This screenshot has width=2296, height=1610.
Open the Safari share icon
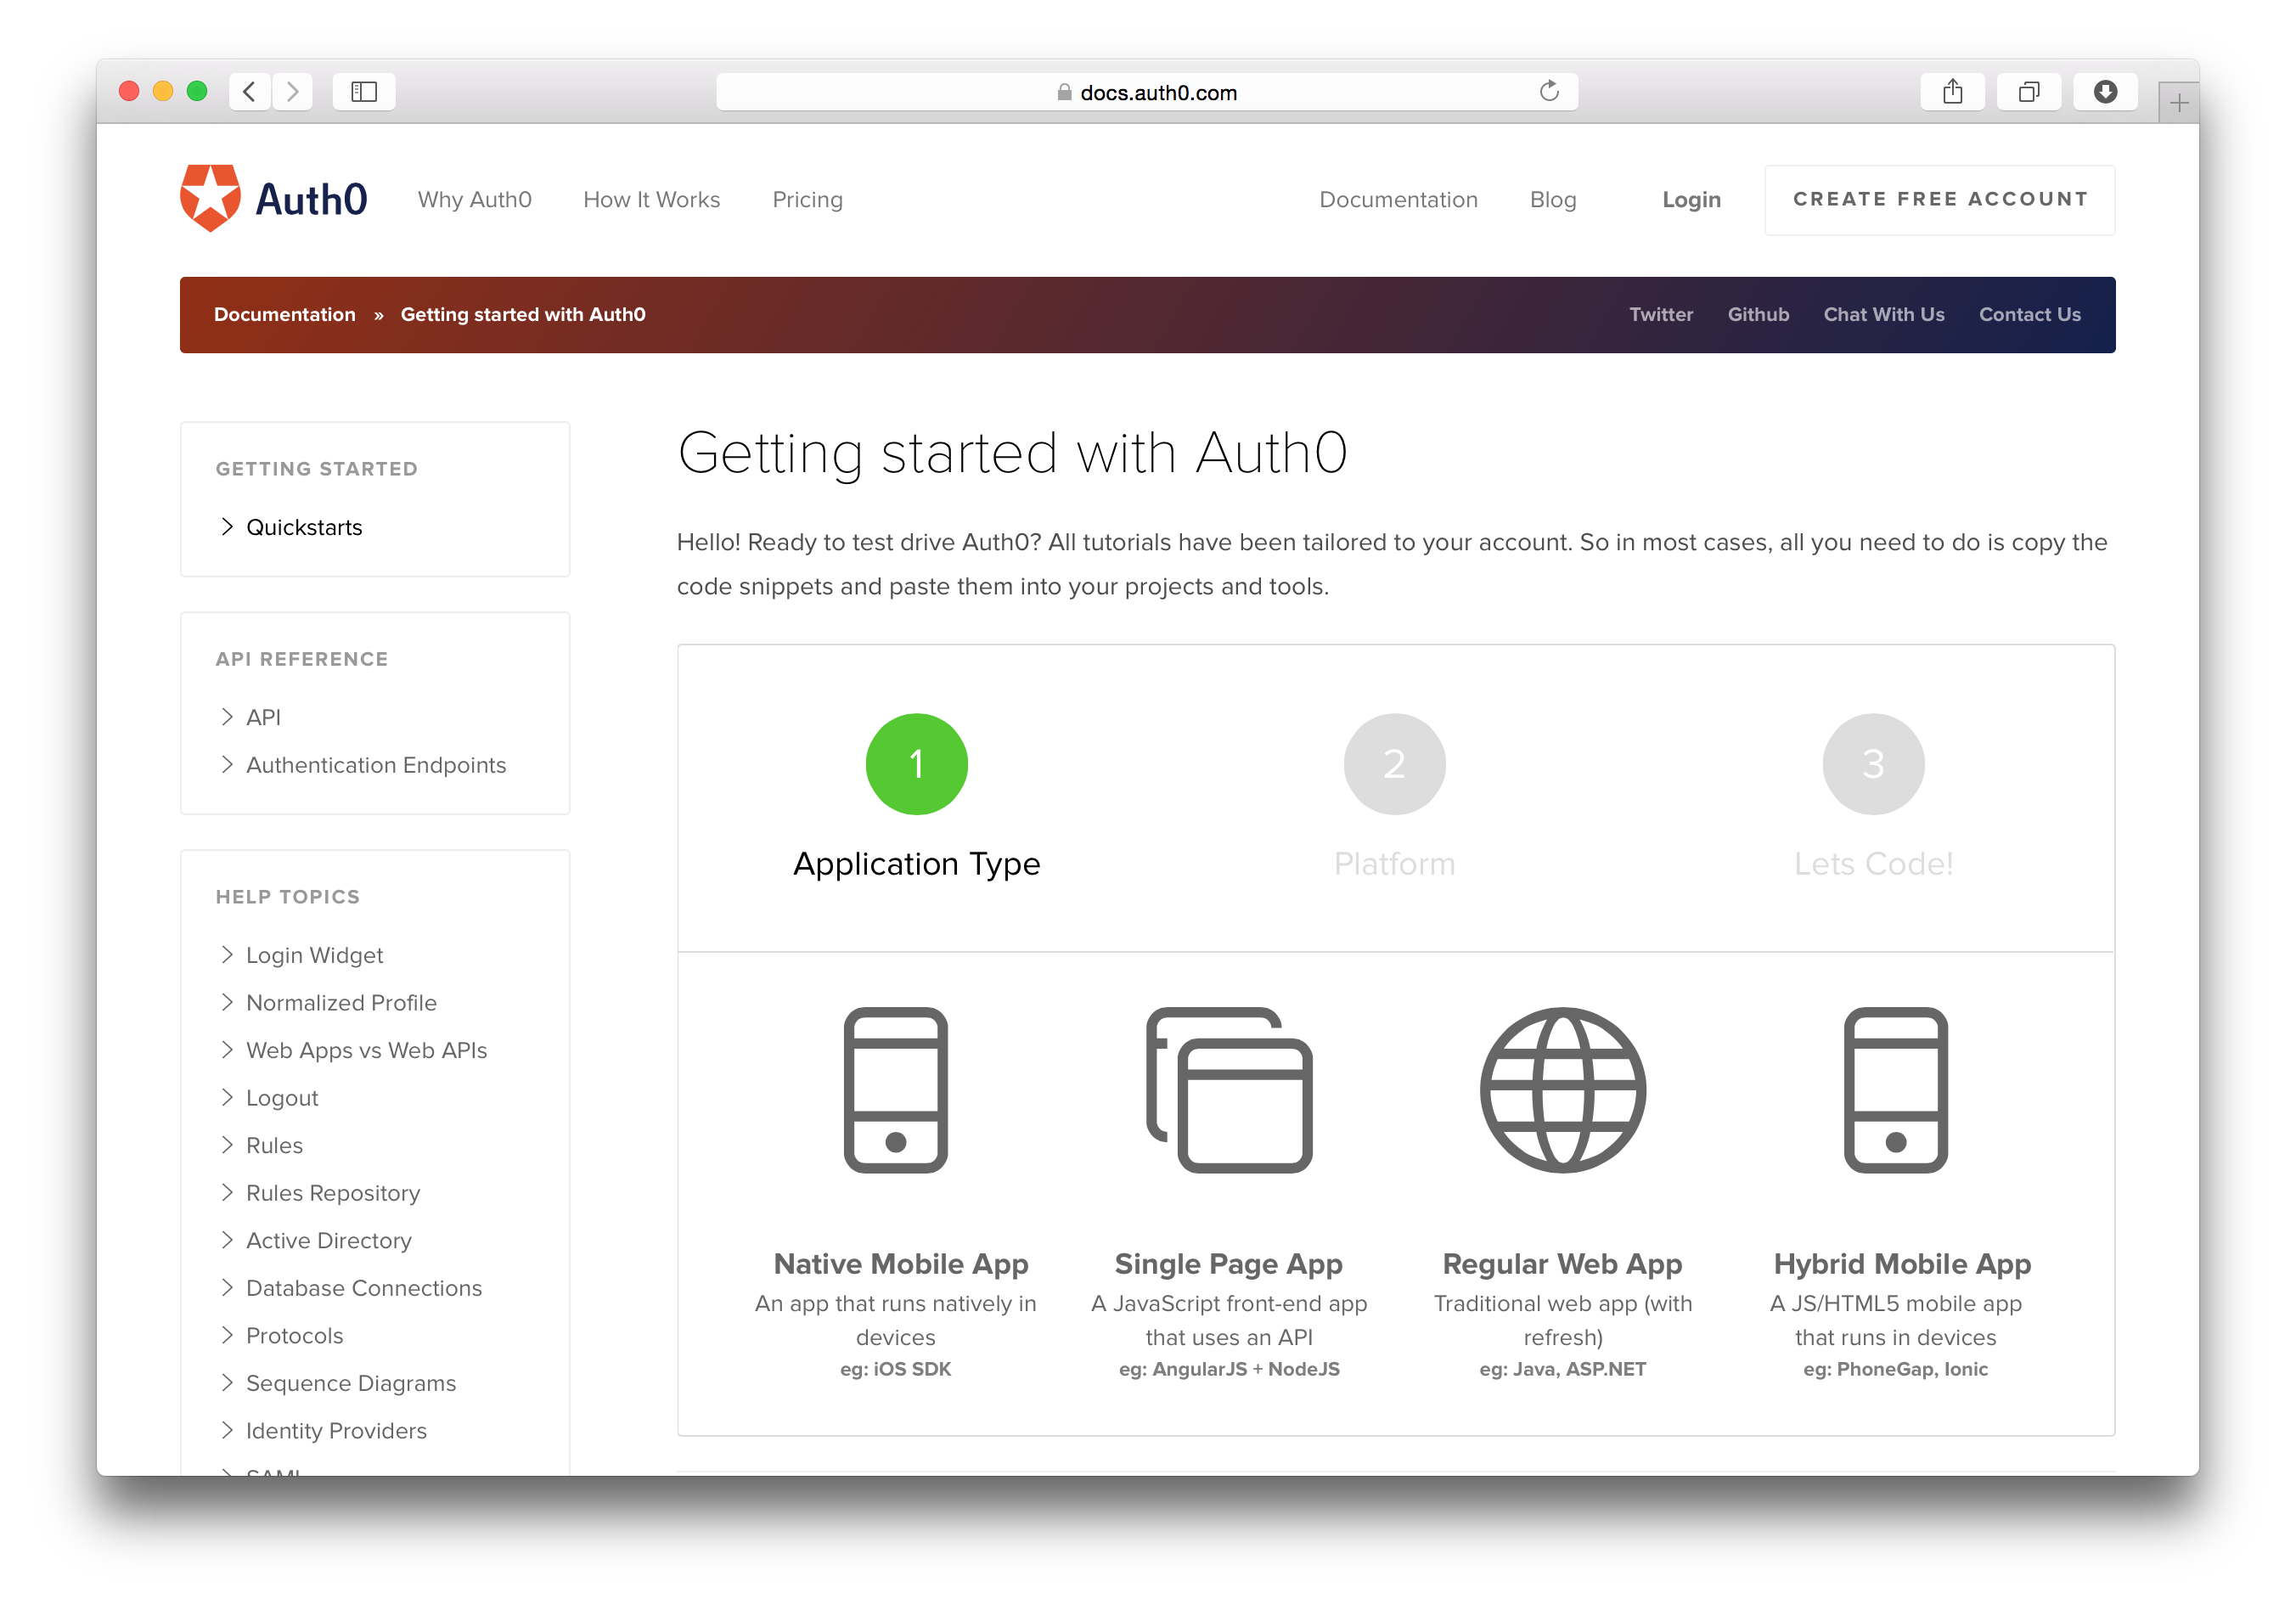(1952, 92)
